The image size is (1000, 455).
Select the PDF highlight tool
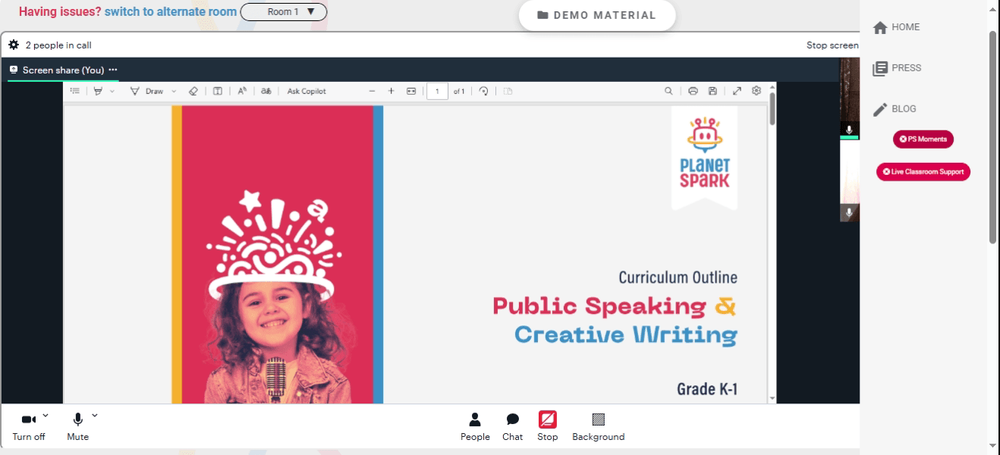98,91
